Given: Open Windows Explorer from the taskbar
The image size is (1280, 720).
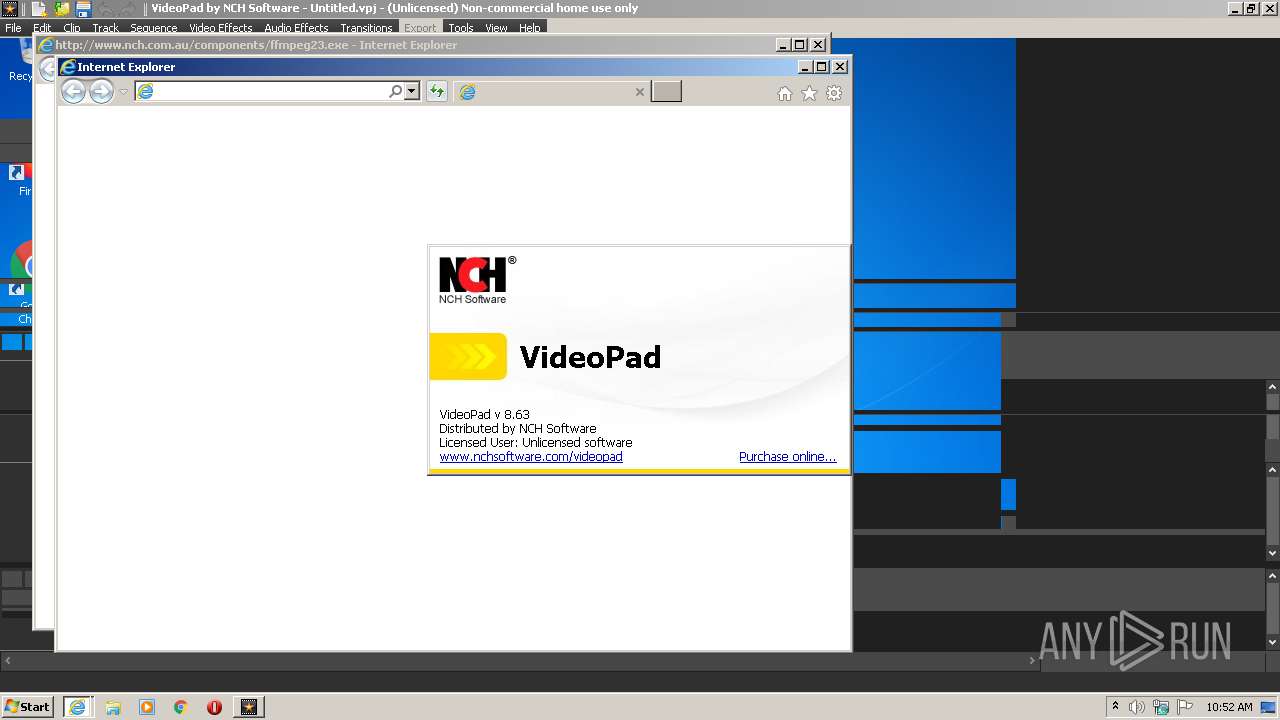Looking at the screenshot, I should (113, 707).
